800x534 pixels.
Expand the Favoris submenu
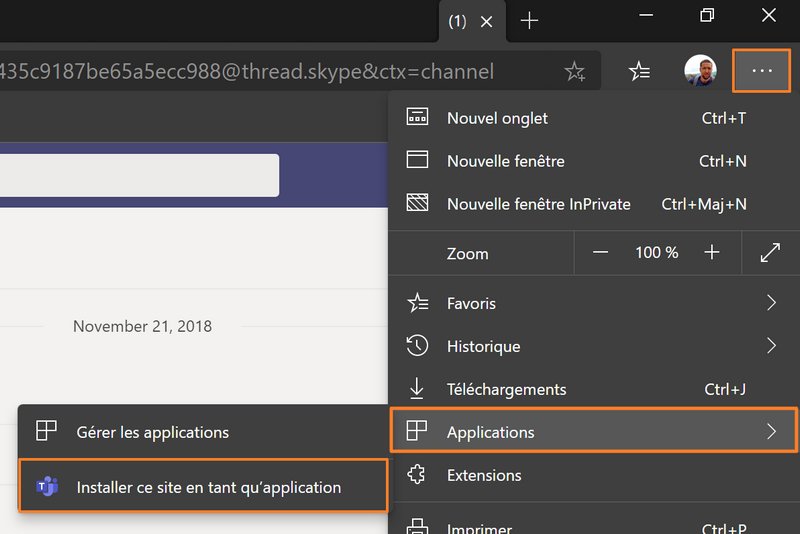(x=771, y=303)
